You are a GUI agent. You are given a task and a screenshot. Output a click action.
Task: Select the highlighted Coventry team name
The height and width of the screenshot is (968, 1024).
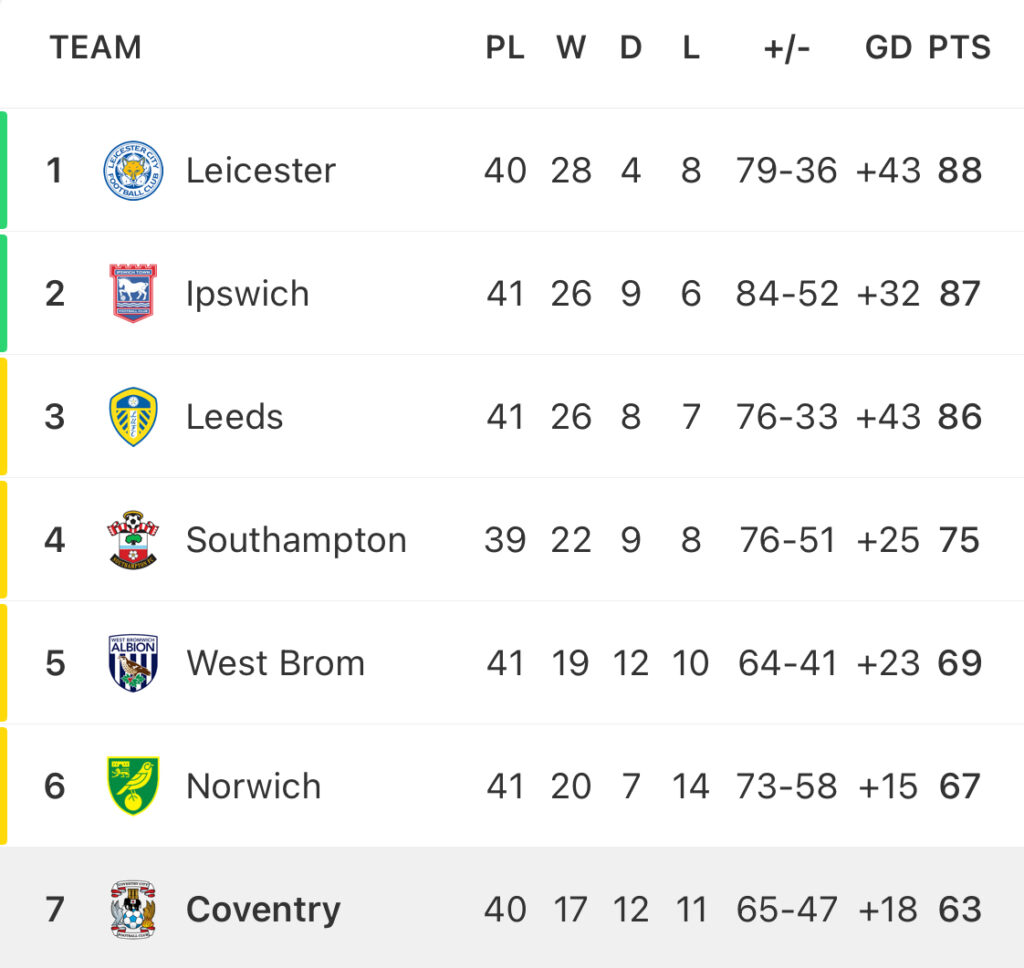pyautogui.click(x=263, y=911)
